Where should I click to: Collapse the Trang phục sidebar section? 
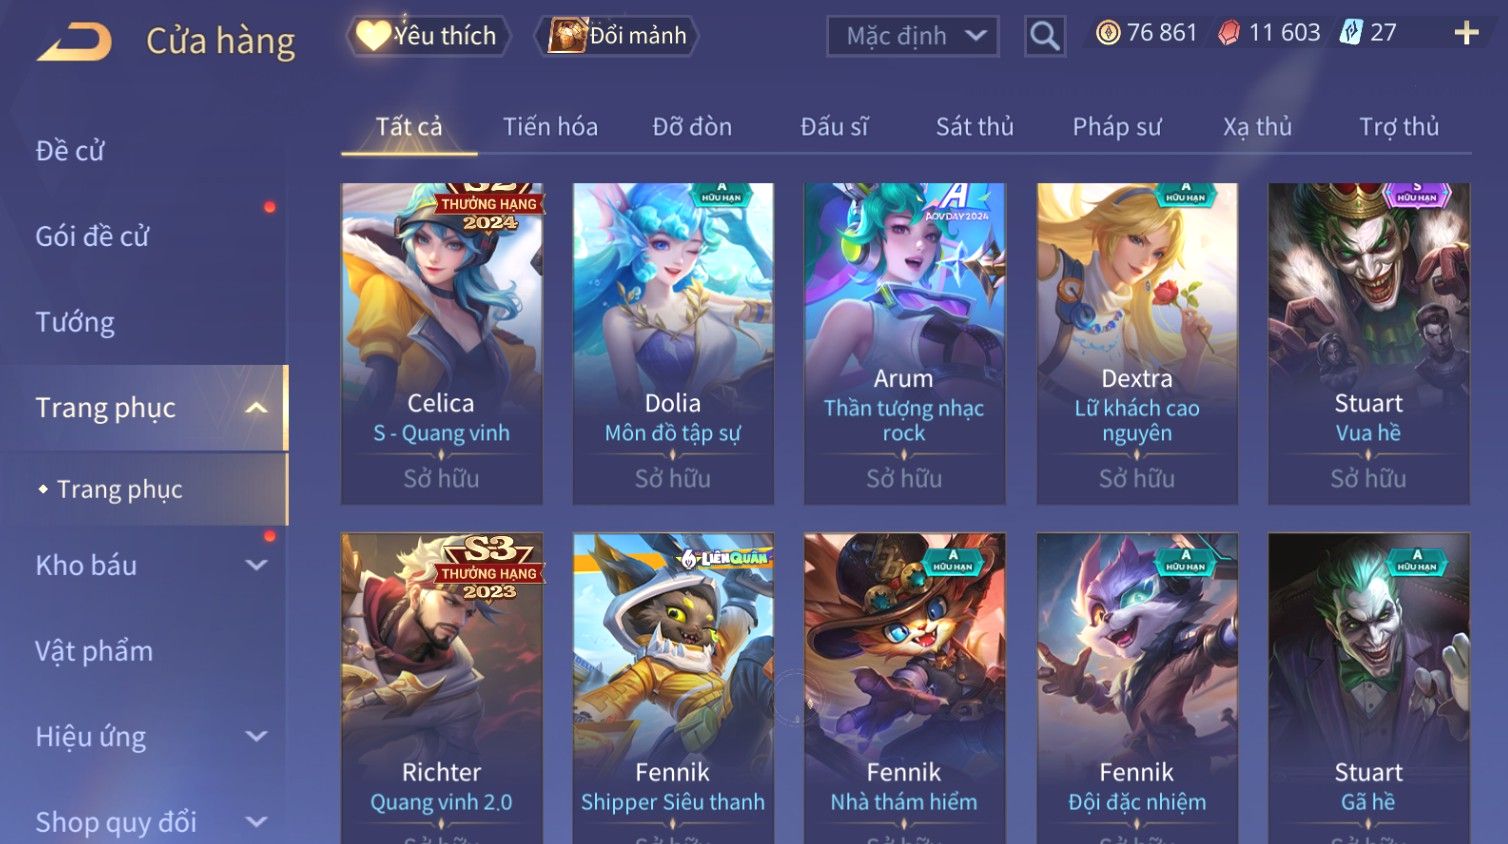[x=257, y=408]
